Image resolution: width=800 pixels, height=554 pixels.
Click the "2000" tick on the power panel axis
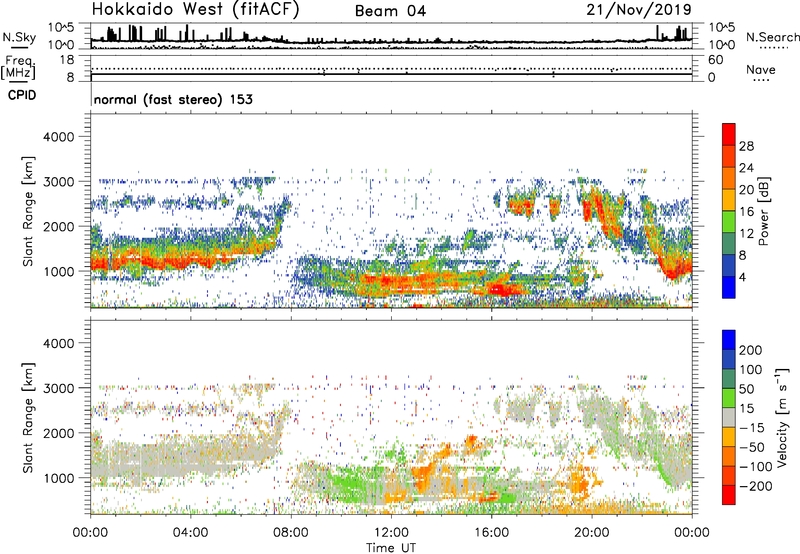pos(58,226)
